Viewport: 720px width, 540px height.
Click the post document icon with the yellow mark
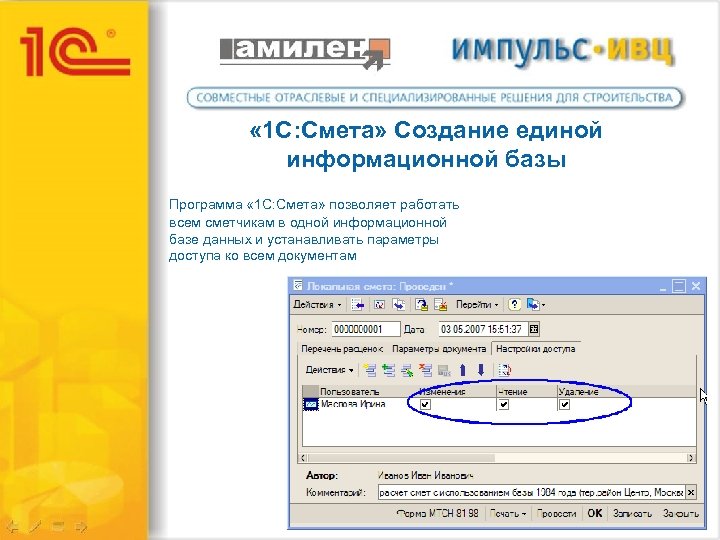point(422,304)
